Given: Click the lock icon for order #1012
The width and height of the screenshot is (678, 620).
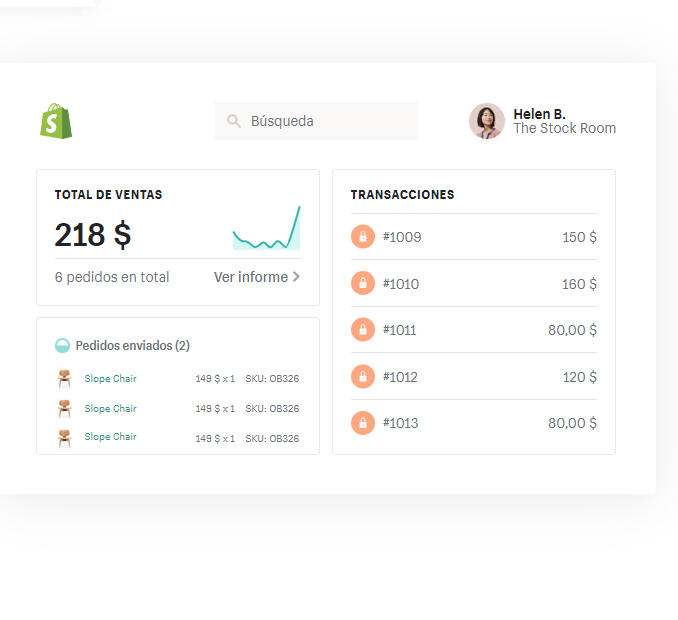Looking at the screenshot, I should pos(363,377).
